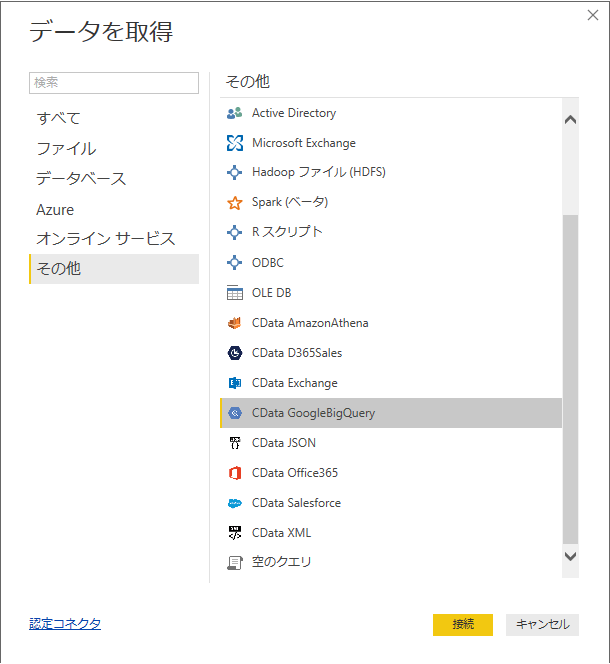Select the CData XML label
This screenshot has height=664, width=610.
click(x=281, y=533)
